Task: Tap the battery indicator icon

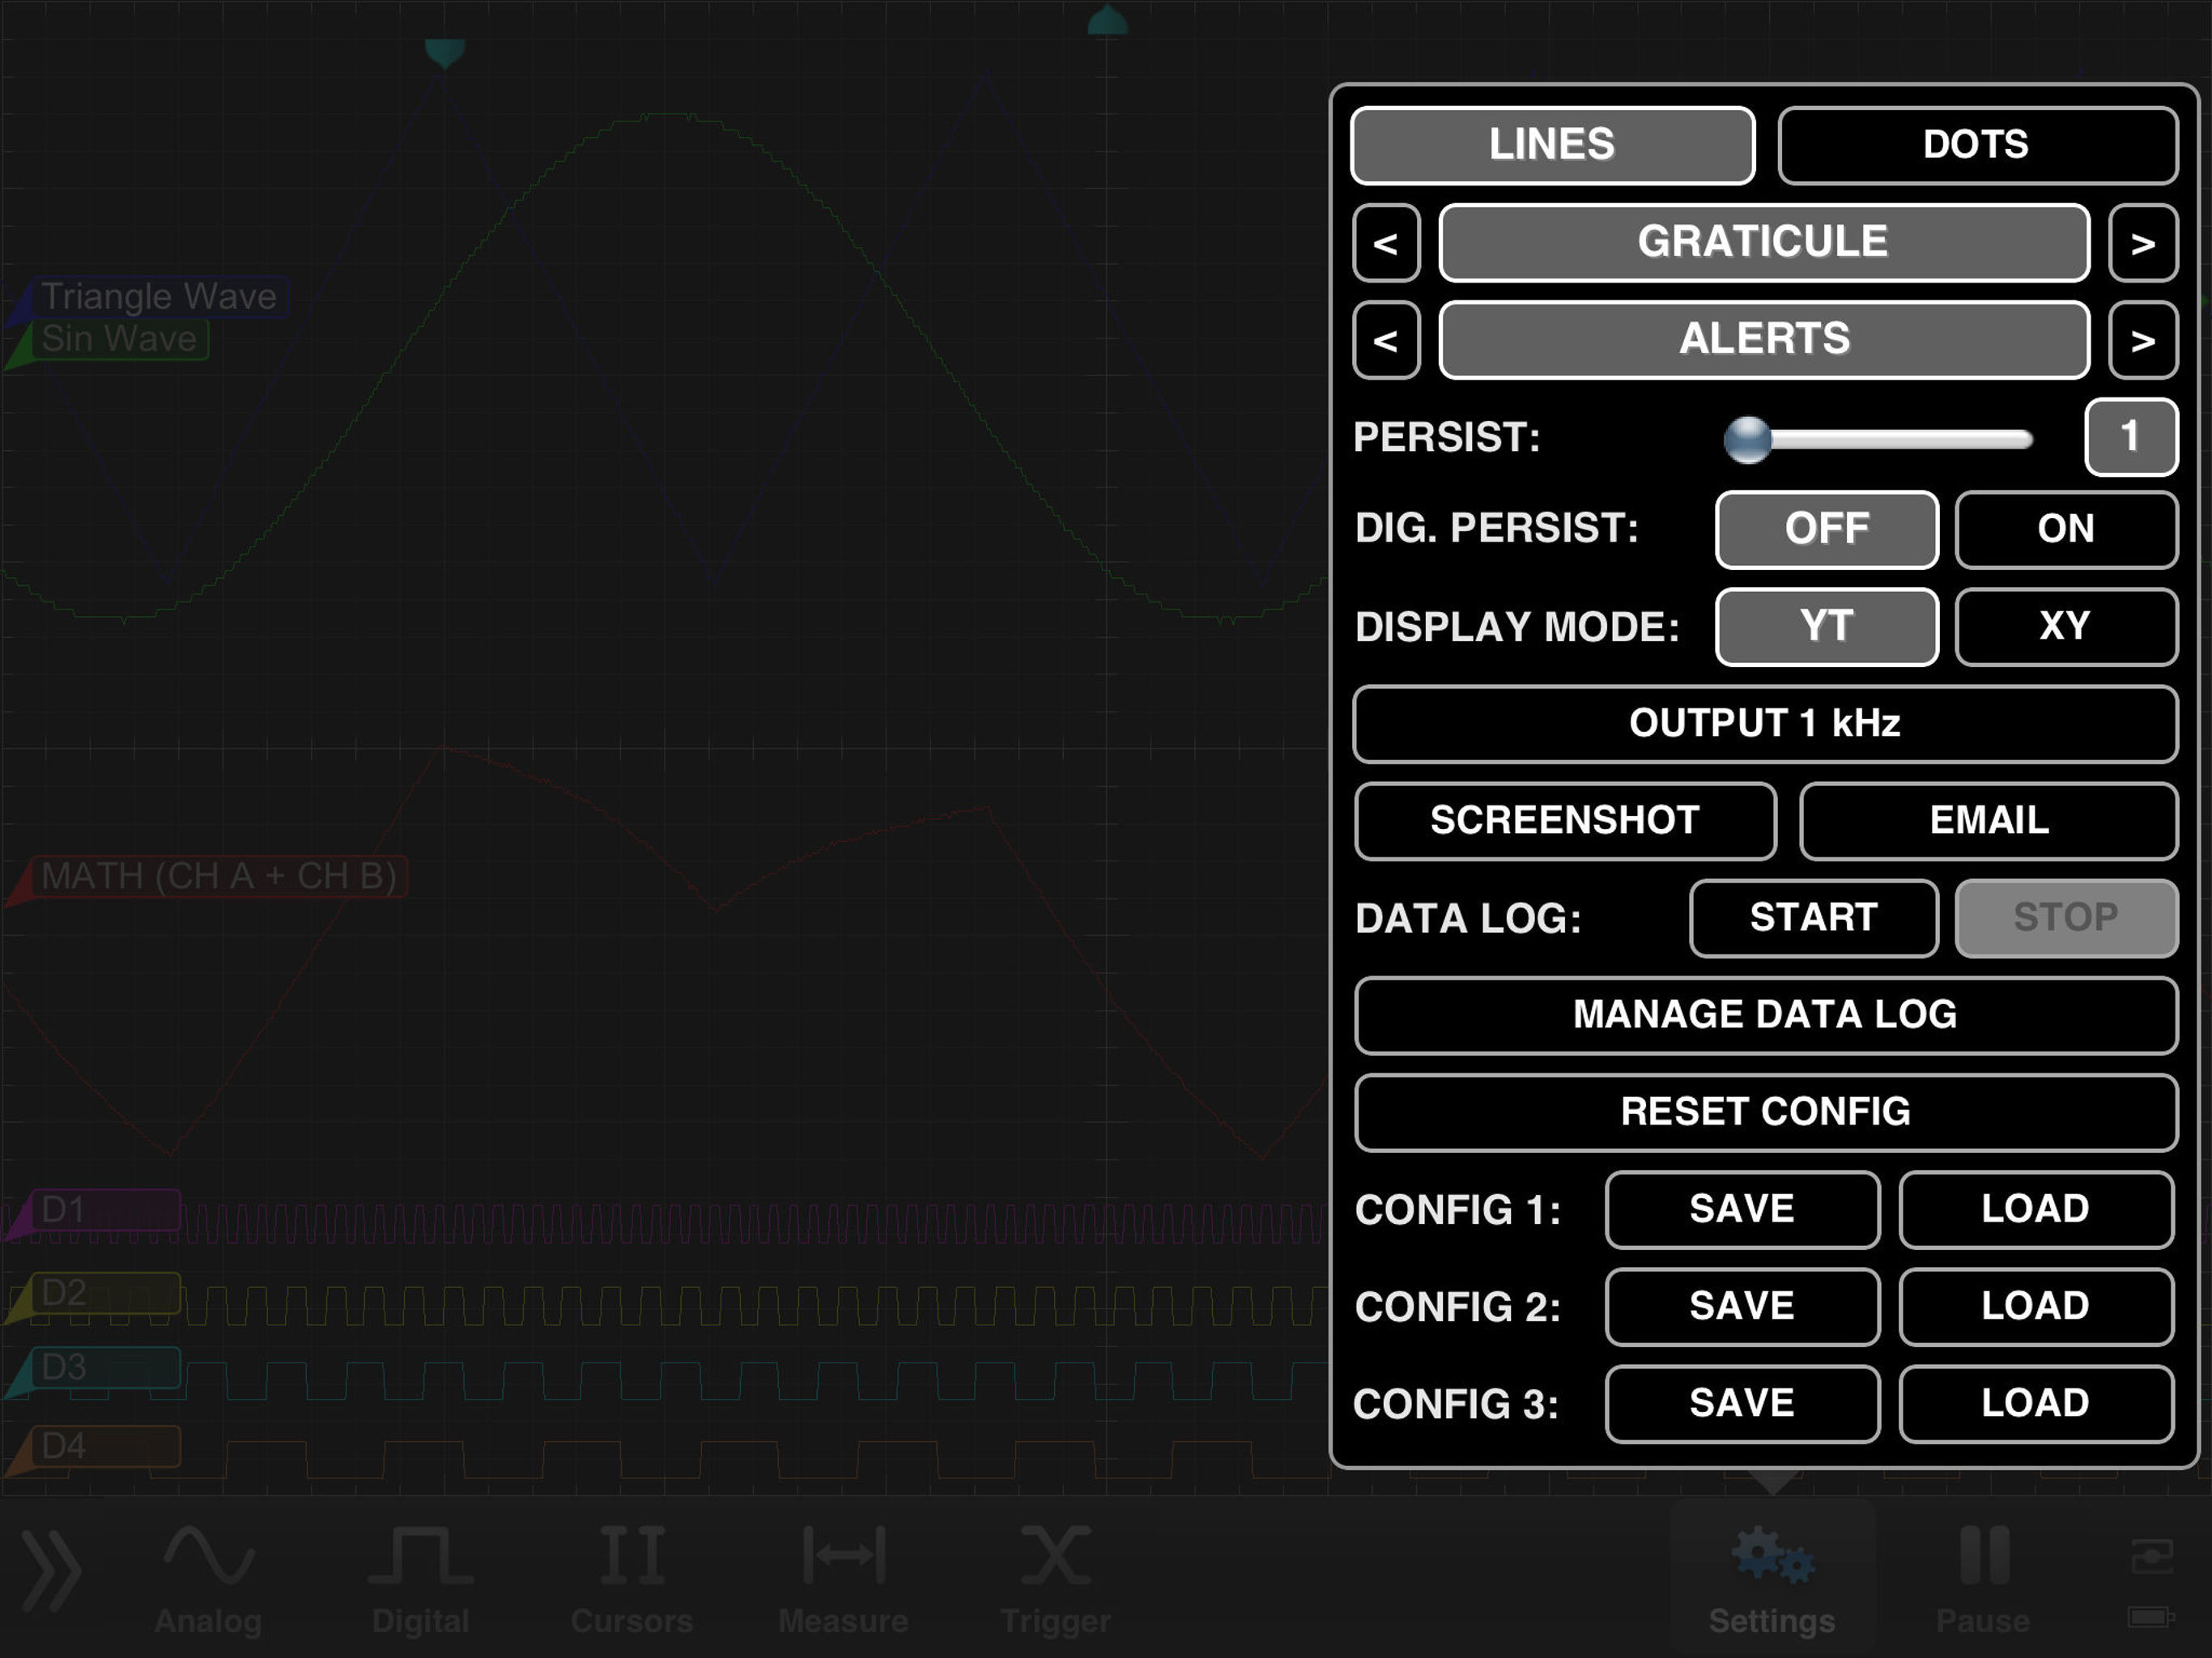Action: (x=2150, y=1616)
